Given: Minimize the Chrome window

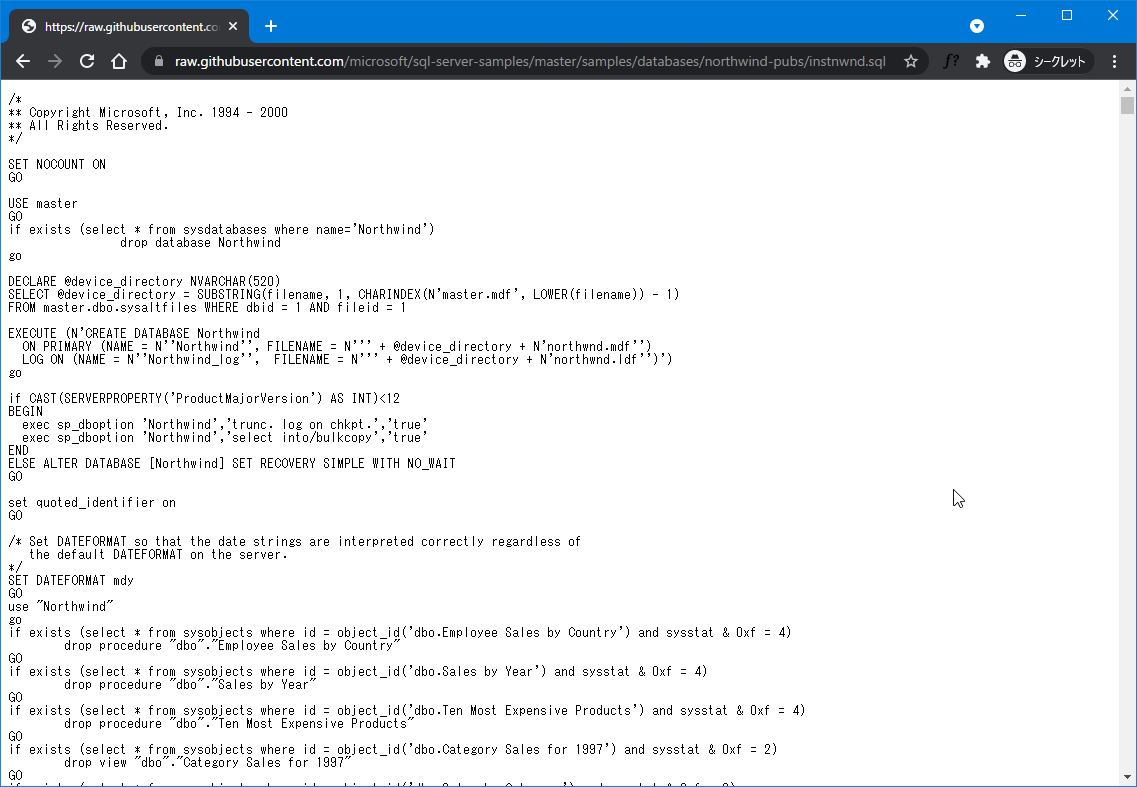Looking at the screenshot, I should 1021,15.
